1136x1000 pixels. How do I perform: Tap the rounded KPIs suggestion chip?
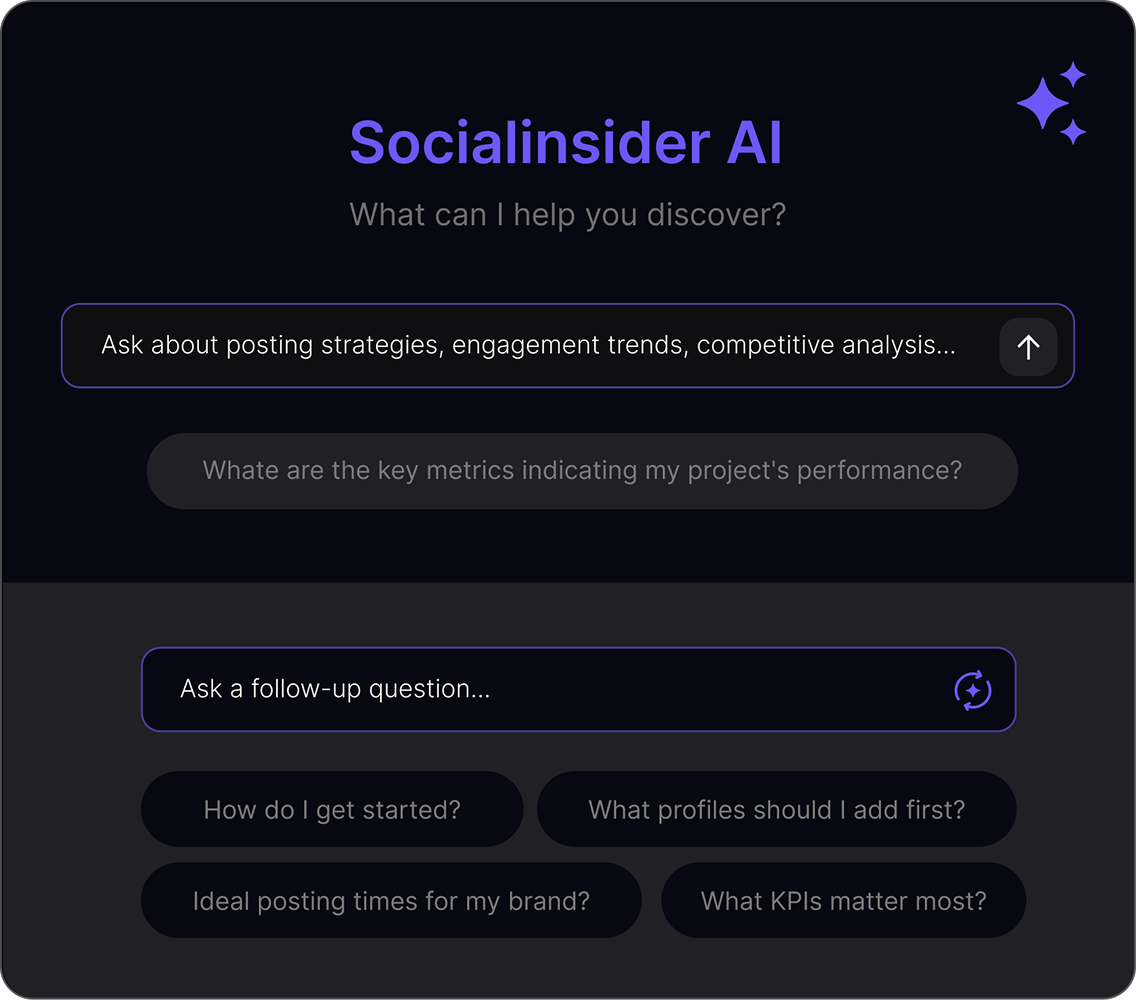coord(844,900)
